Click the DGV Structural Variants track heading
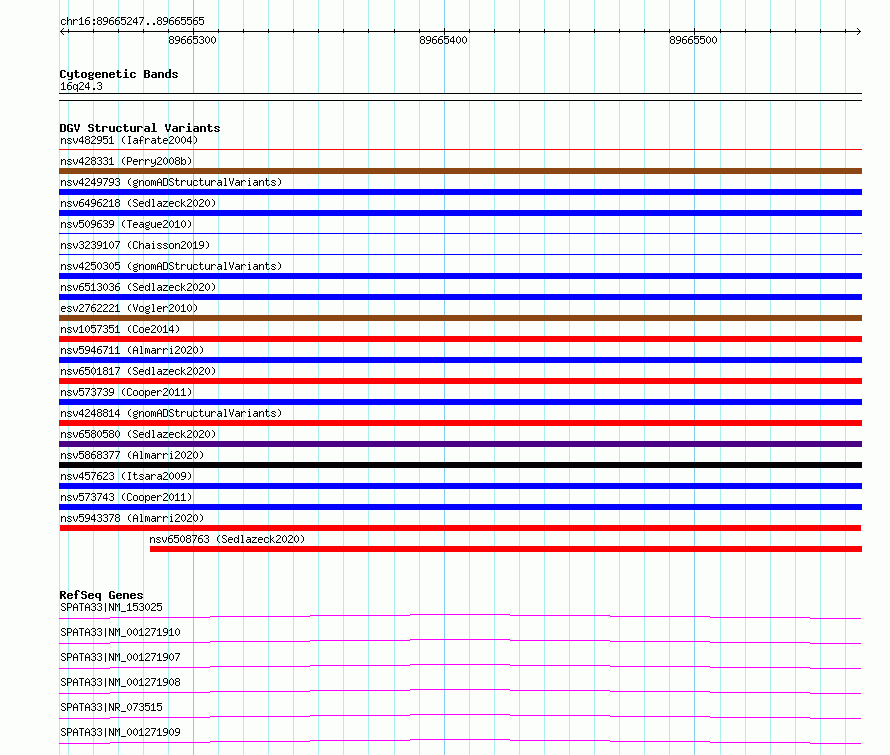 [x=140, y=128]
